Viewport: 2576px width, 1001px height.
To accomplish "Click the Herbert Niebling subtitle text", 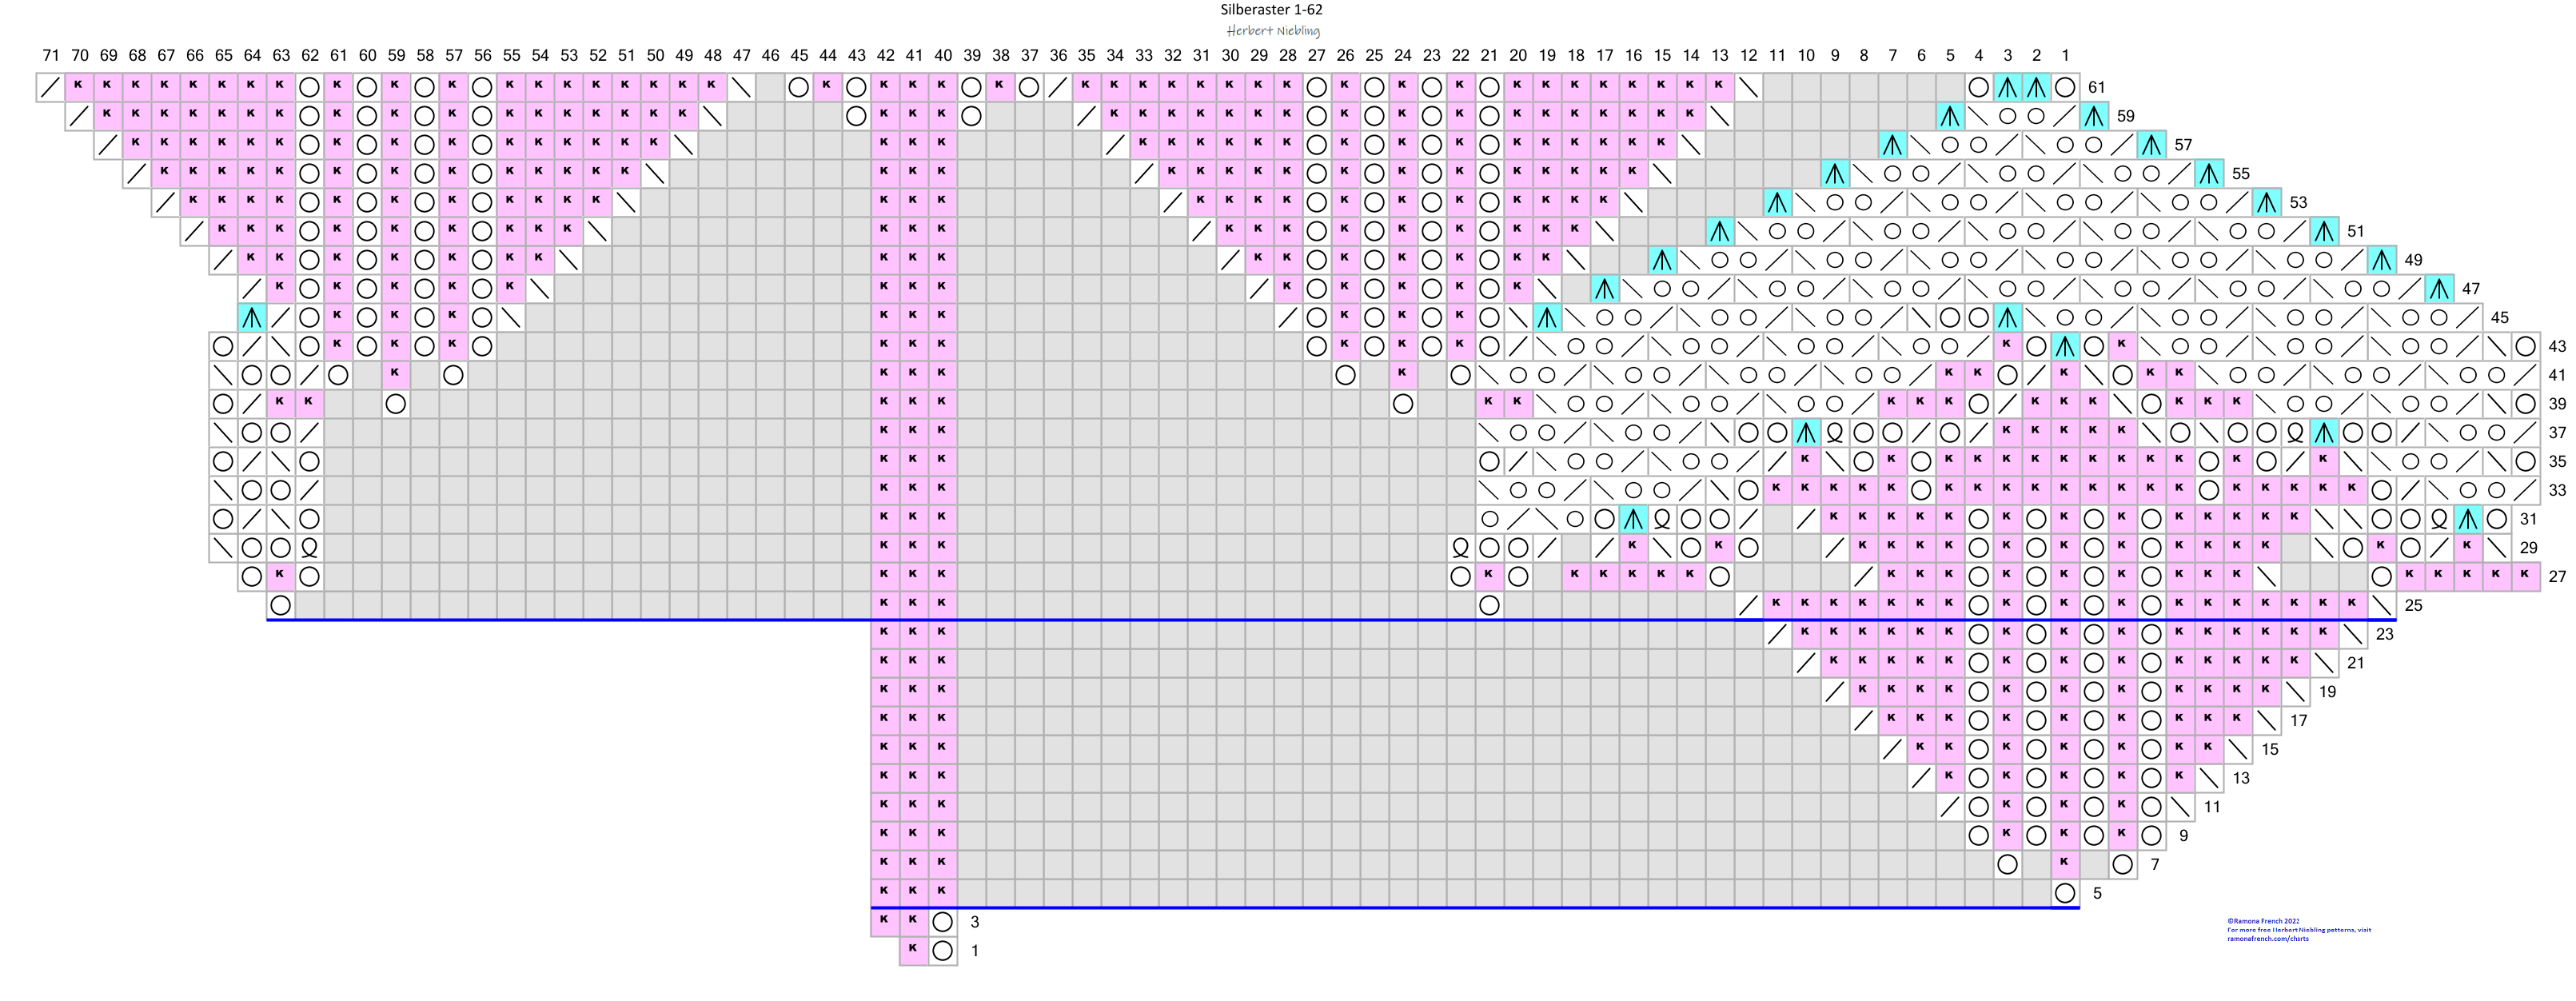I will pyautogui.click(x=1273, y=31).
